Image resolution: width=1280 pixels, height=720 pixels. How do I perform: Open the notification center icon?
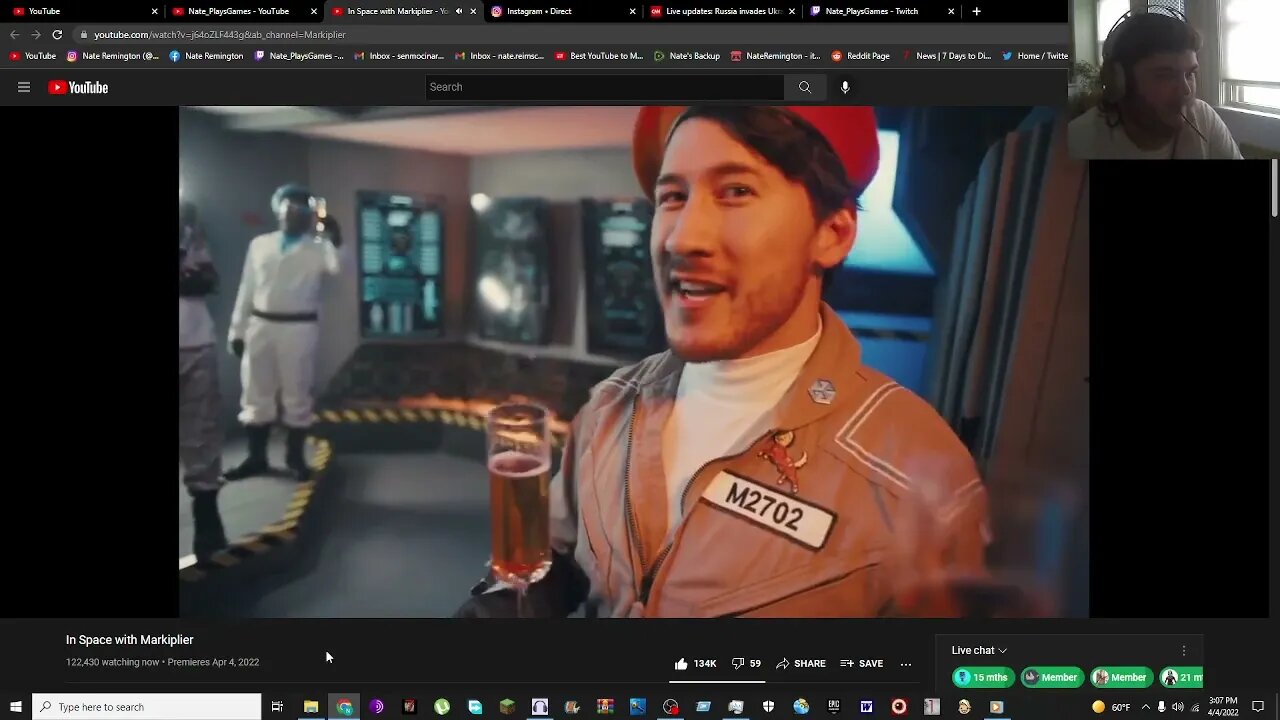(1258, 707)
